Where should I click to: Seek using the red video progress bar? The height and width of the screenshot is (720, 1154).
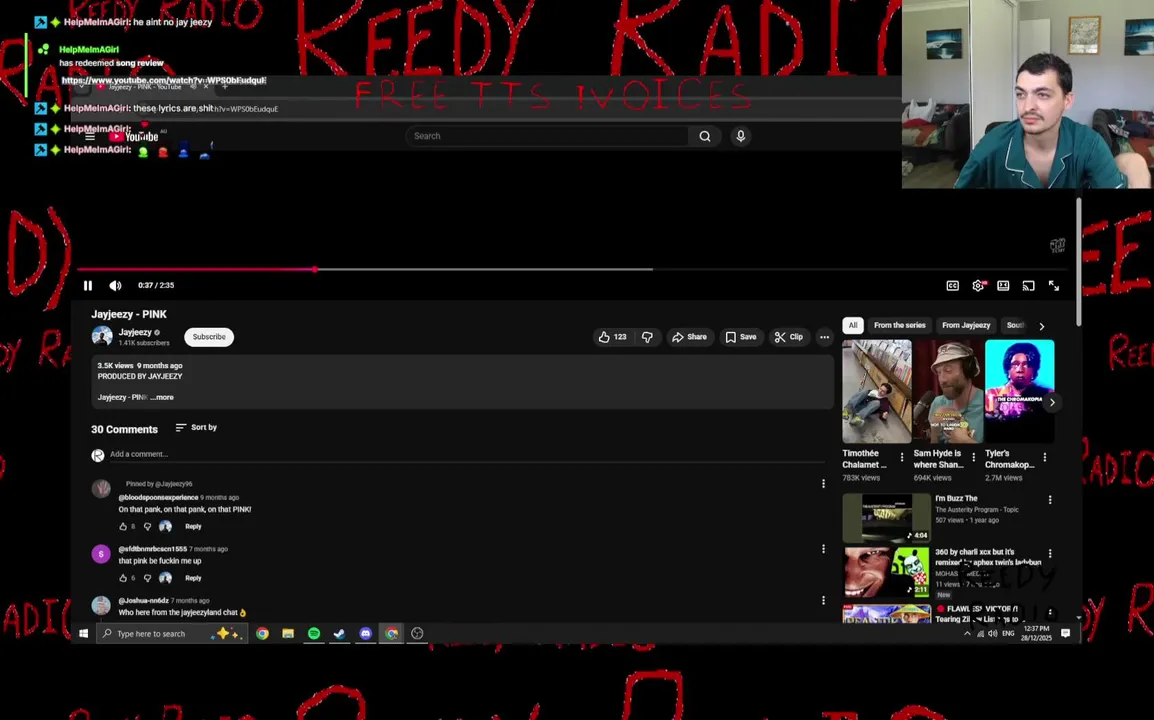(x=573, y=269)
